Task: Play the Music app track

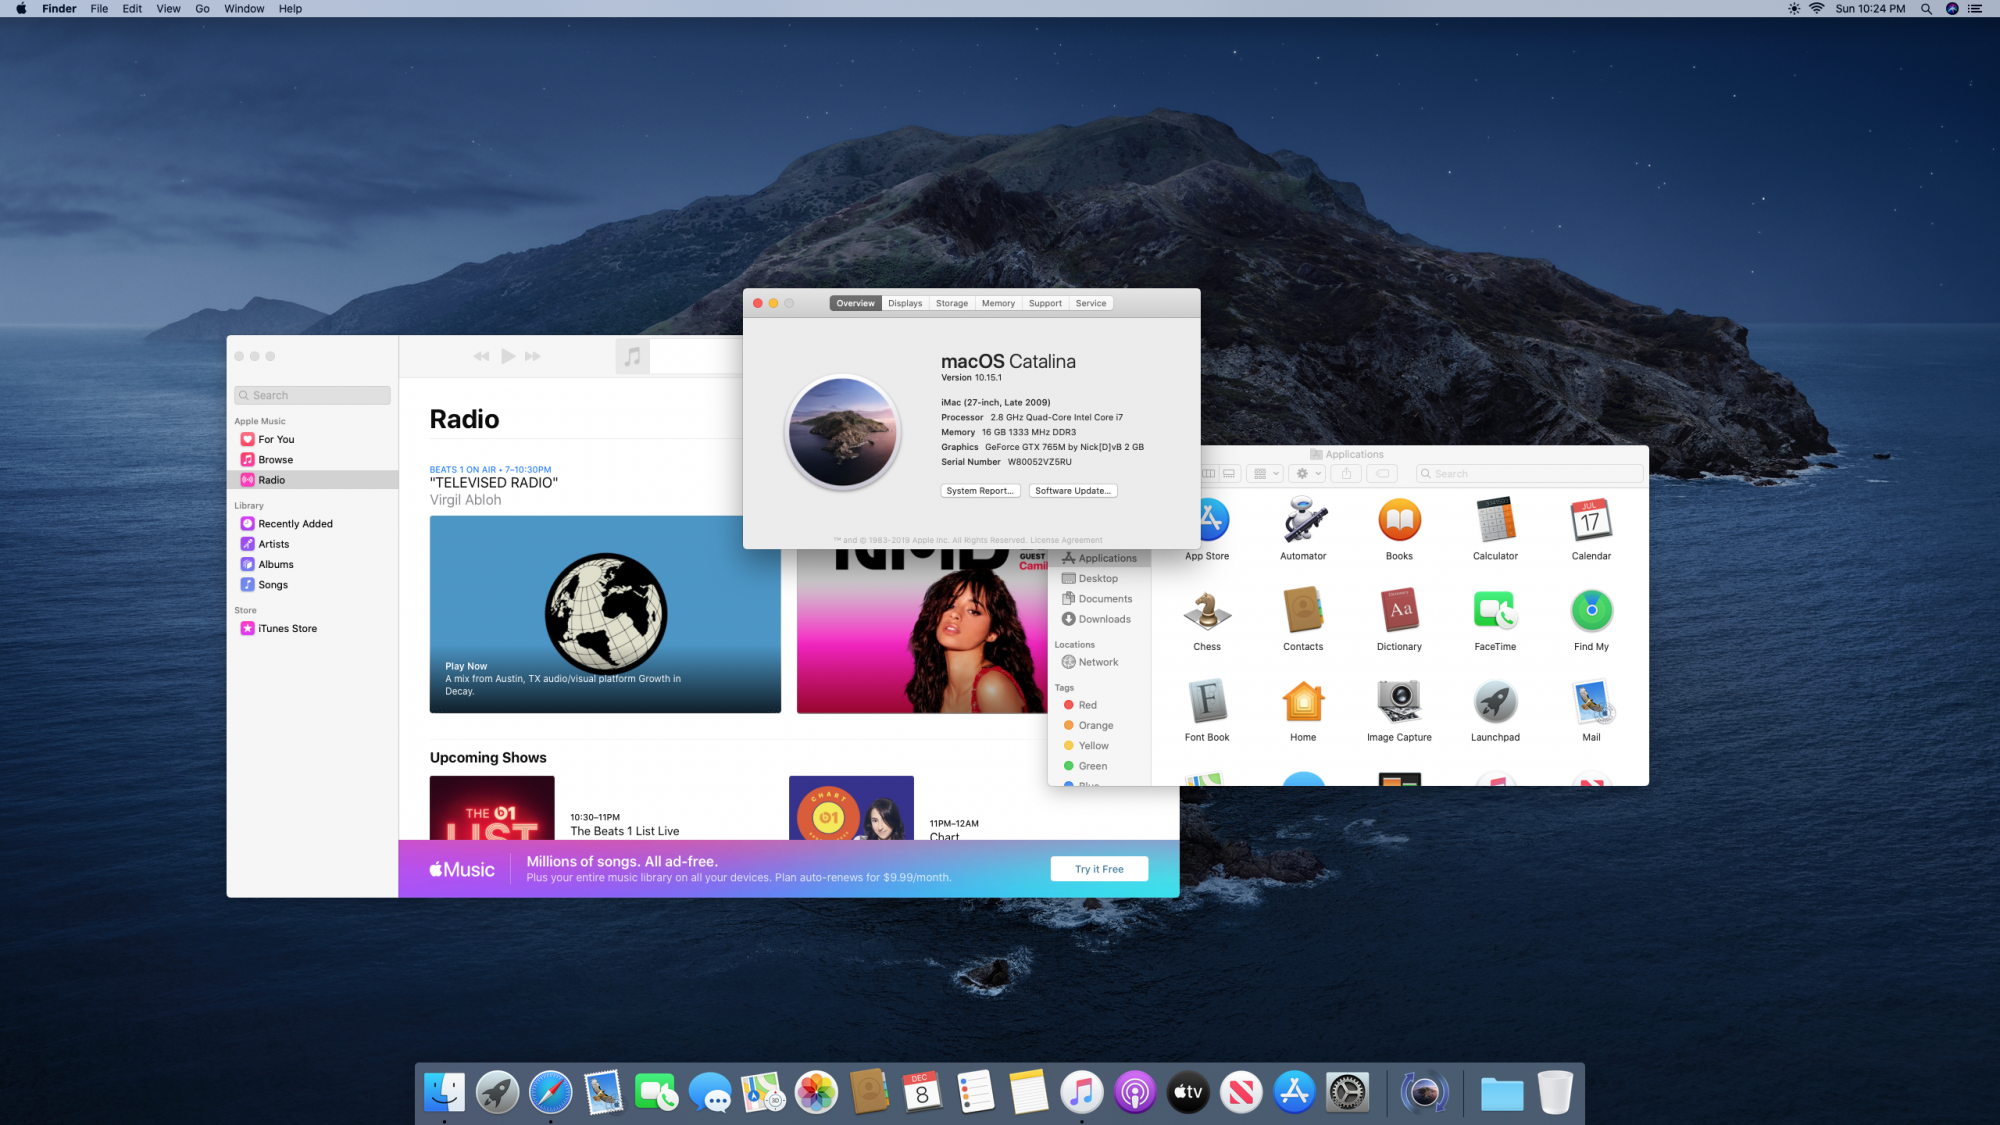Action: point(508,356)
